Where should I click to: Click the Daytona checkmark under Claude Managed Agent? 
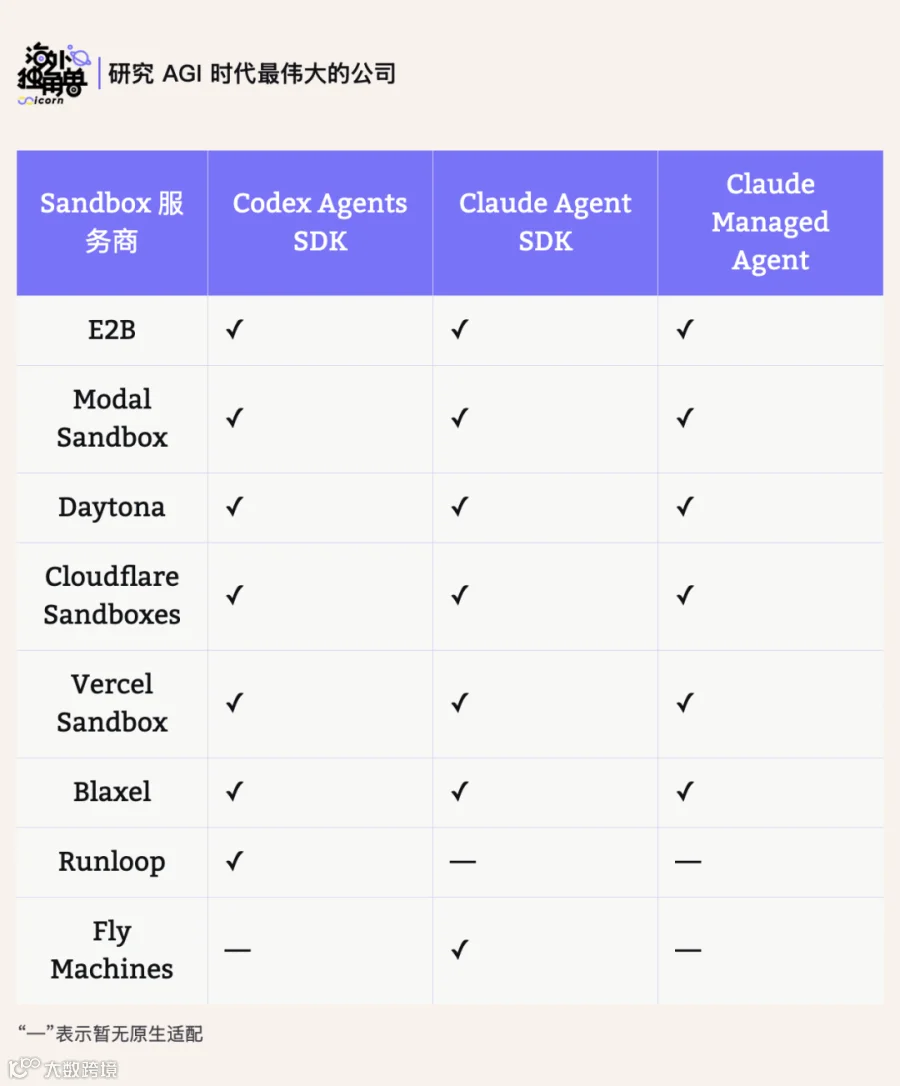click(x=685, y=506)
